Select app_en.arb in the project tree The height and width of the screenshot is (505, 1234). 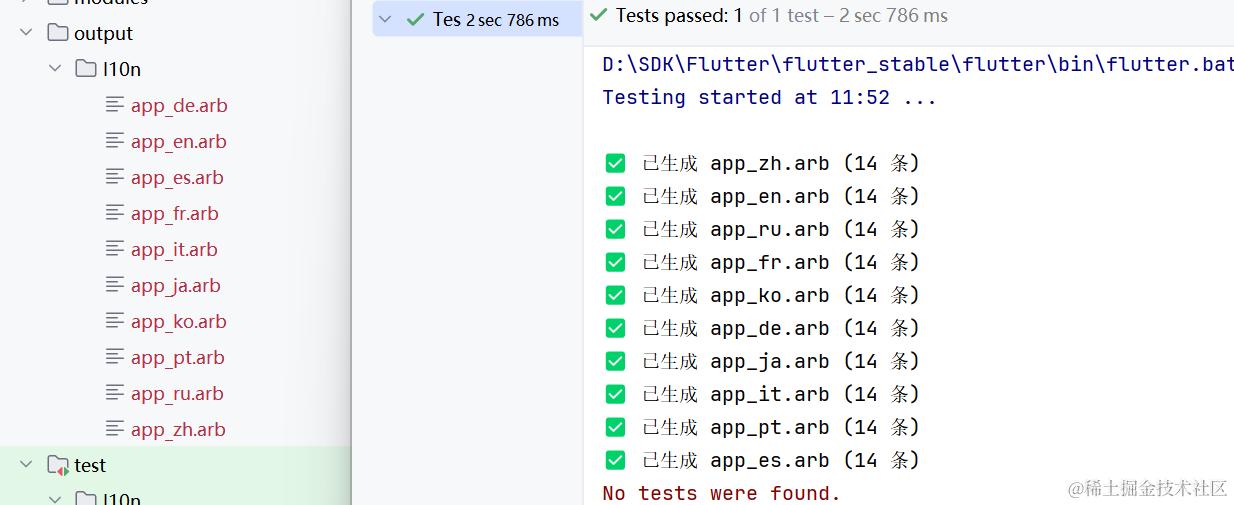pos(178,141)
